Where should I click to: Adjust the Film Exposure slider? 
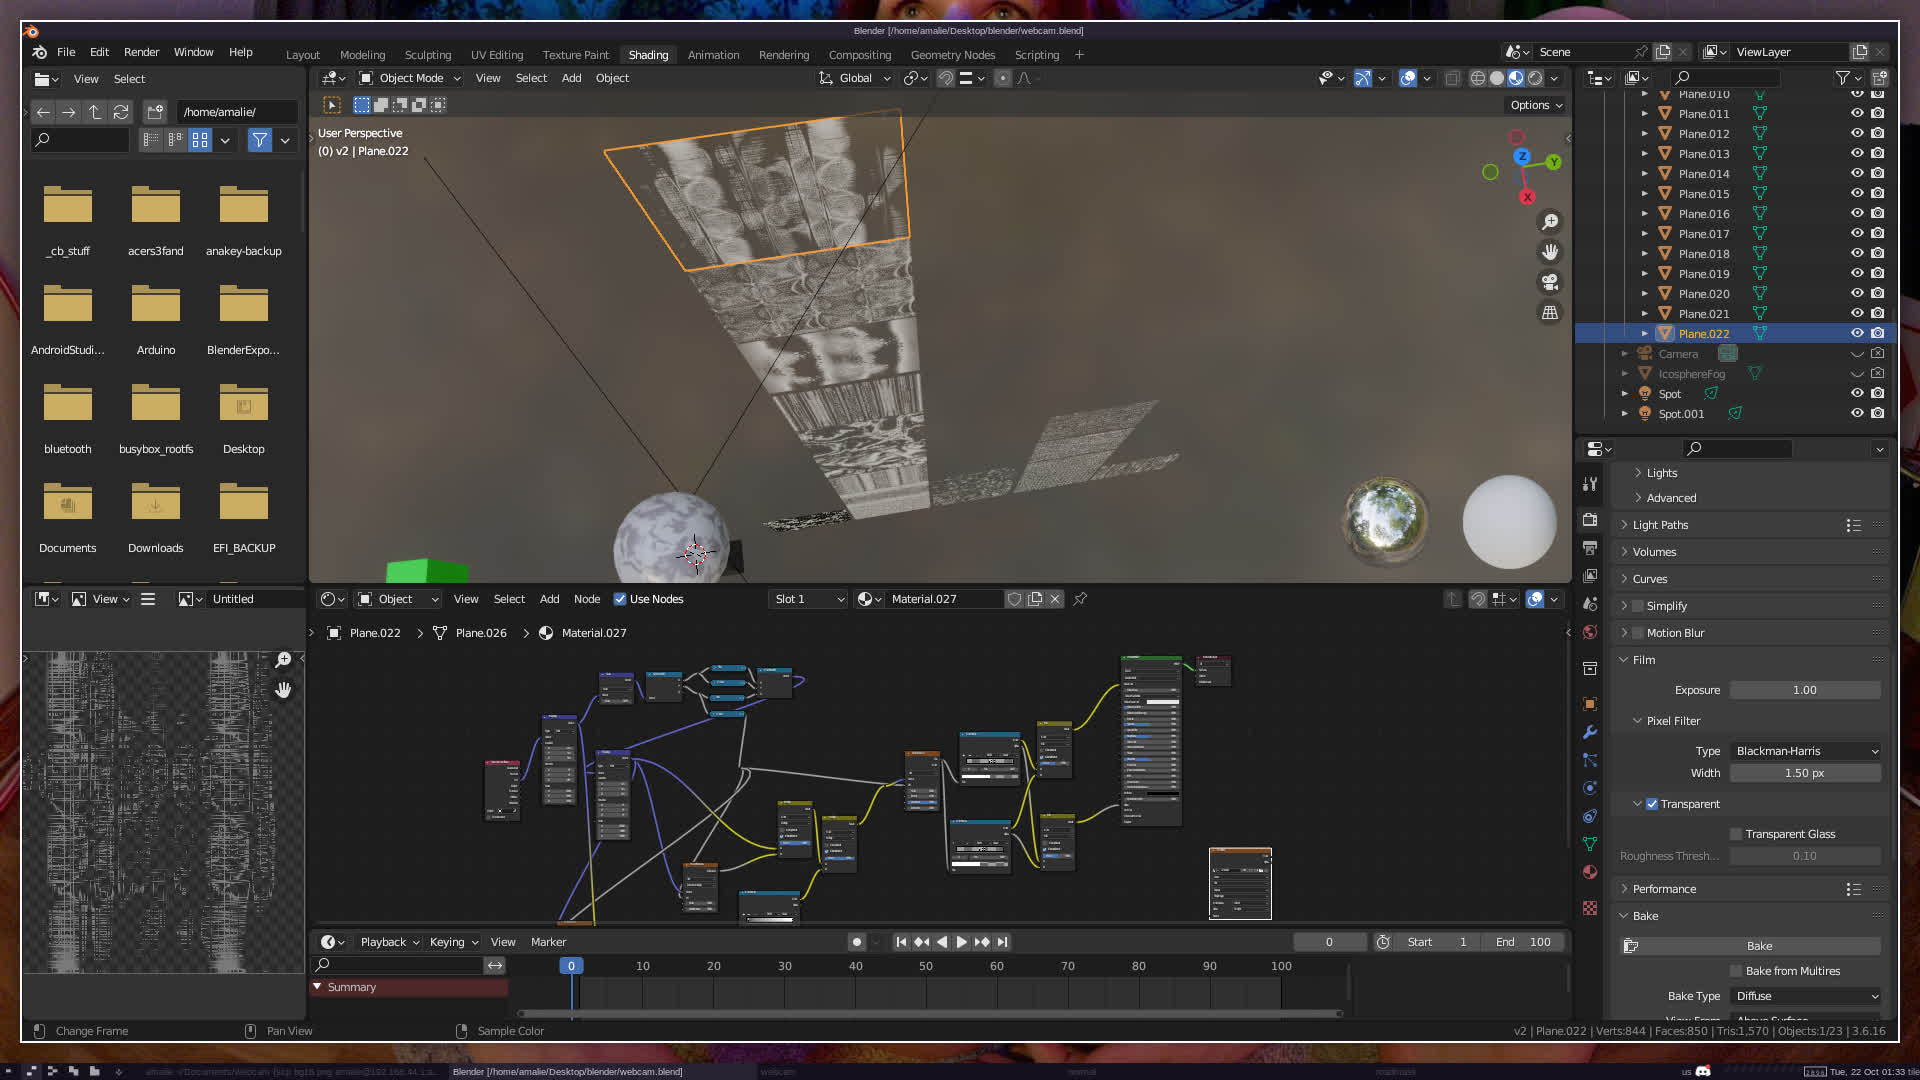1804,690
